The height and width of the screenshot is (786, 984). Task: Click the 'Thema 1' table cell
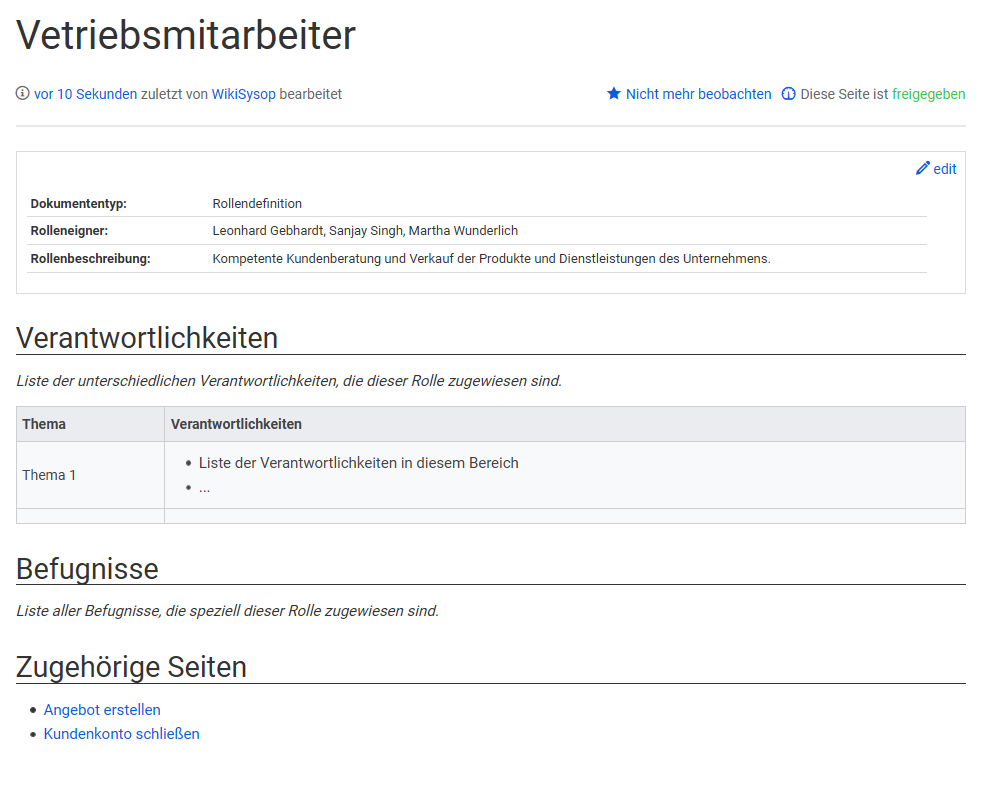click(50, 475)
